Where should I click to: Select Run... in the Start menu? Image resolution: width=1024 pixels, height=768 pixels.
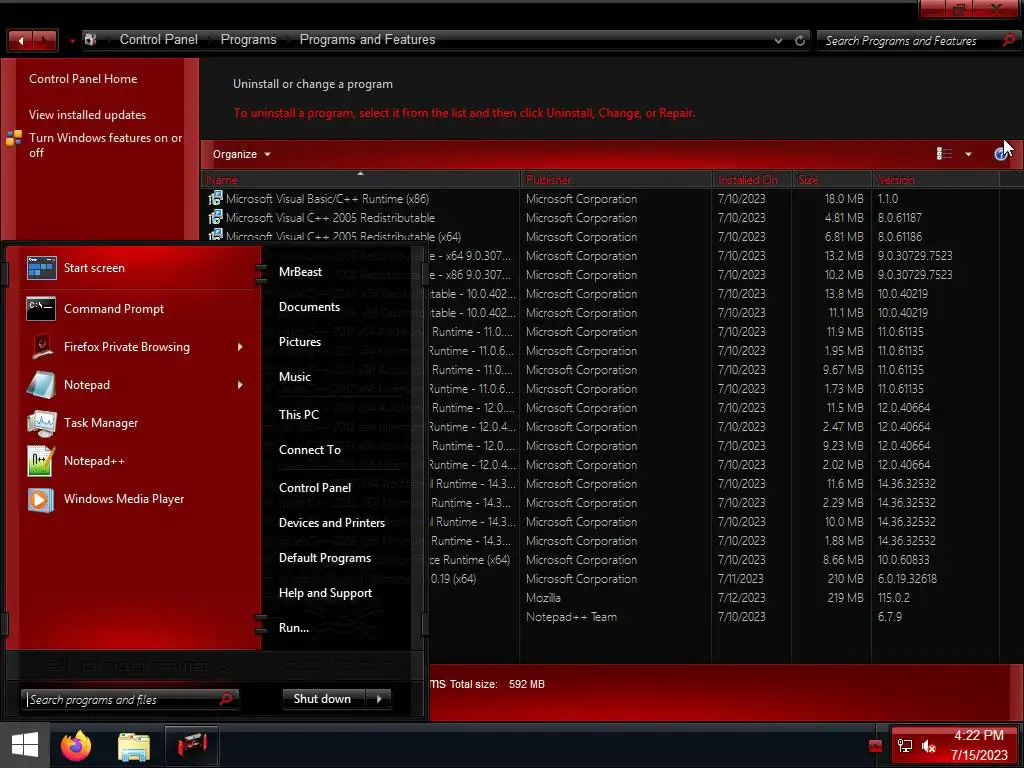click(294, 628)
